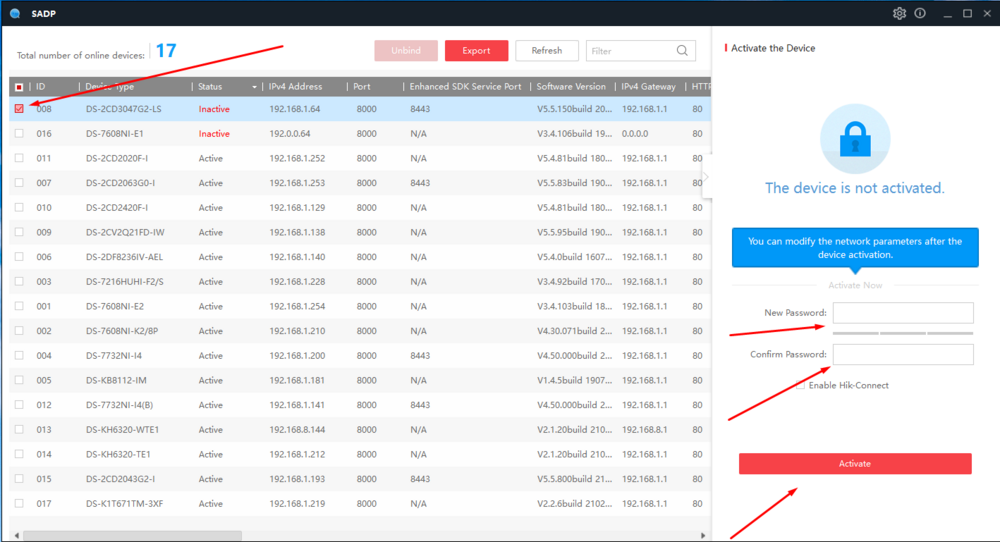This screenshot has width=1000, height=542.
Task: Click the blue padlock icon
Action: click(855, 141)
